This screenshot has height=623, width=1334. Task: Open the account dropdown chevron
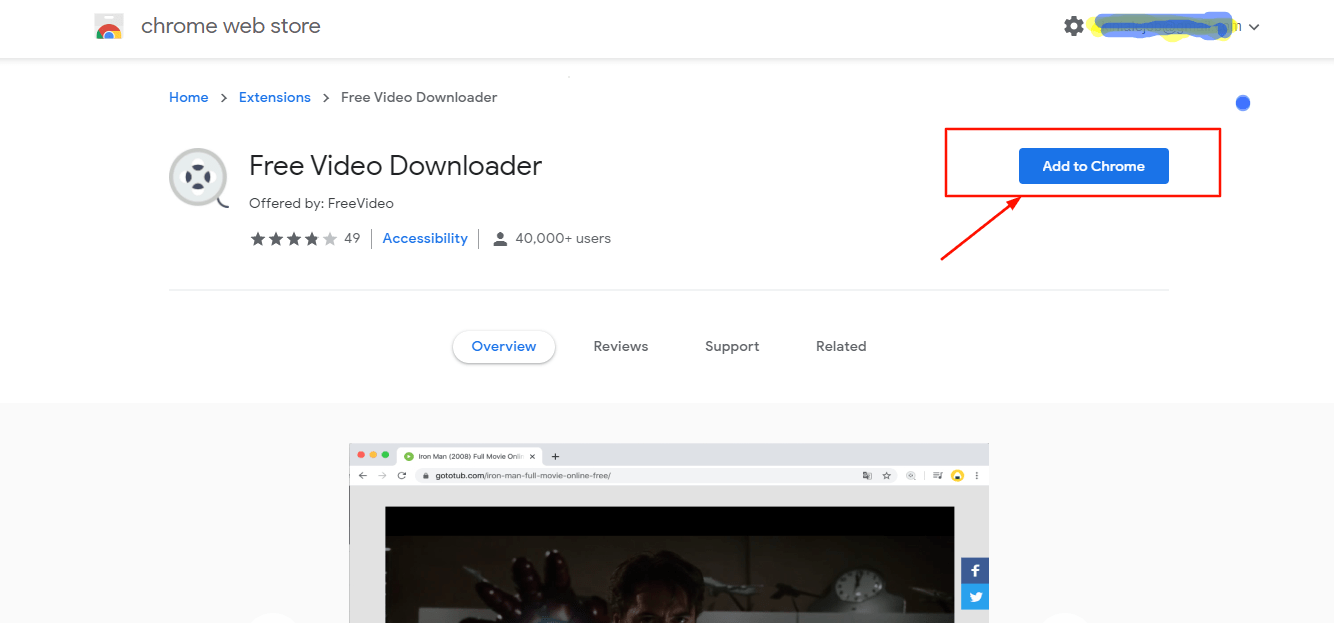pos(1255,27)
